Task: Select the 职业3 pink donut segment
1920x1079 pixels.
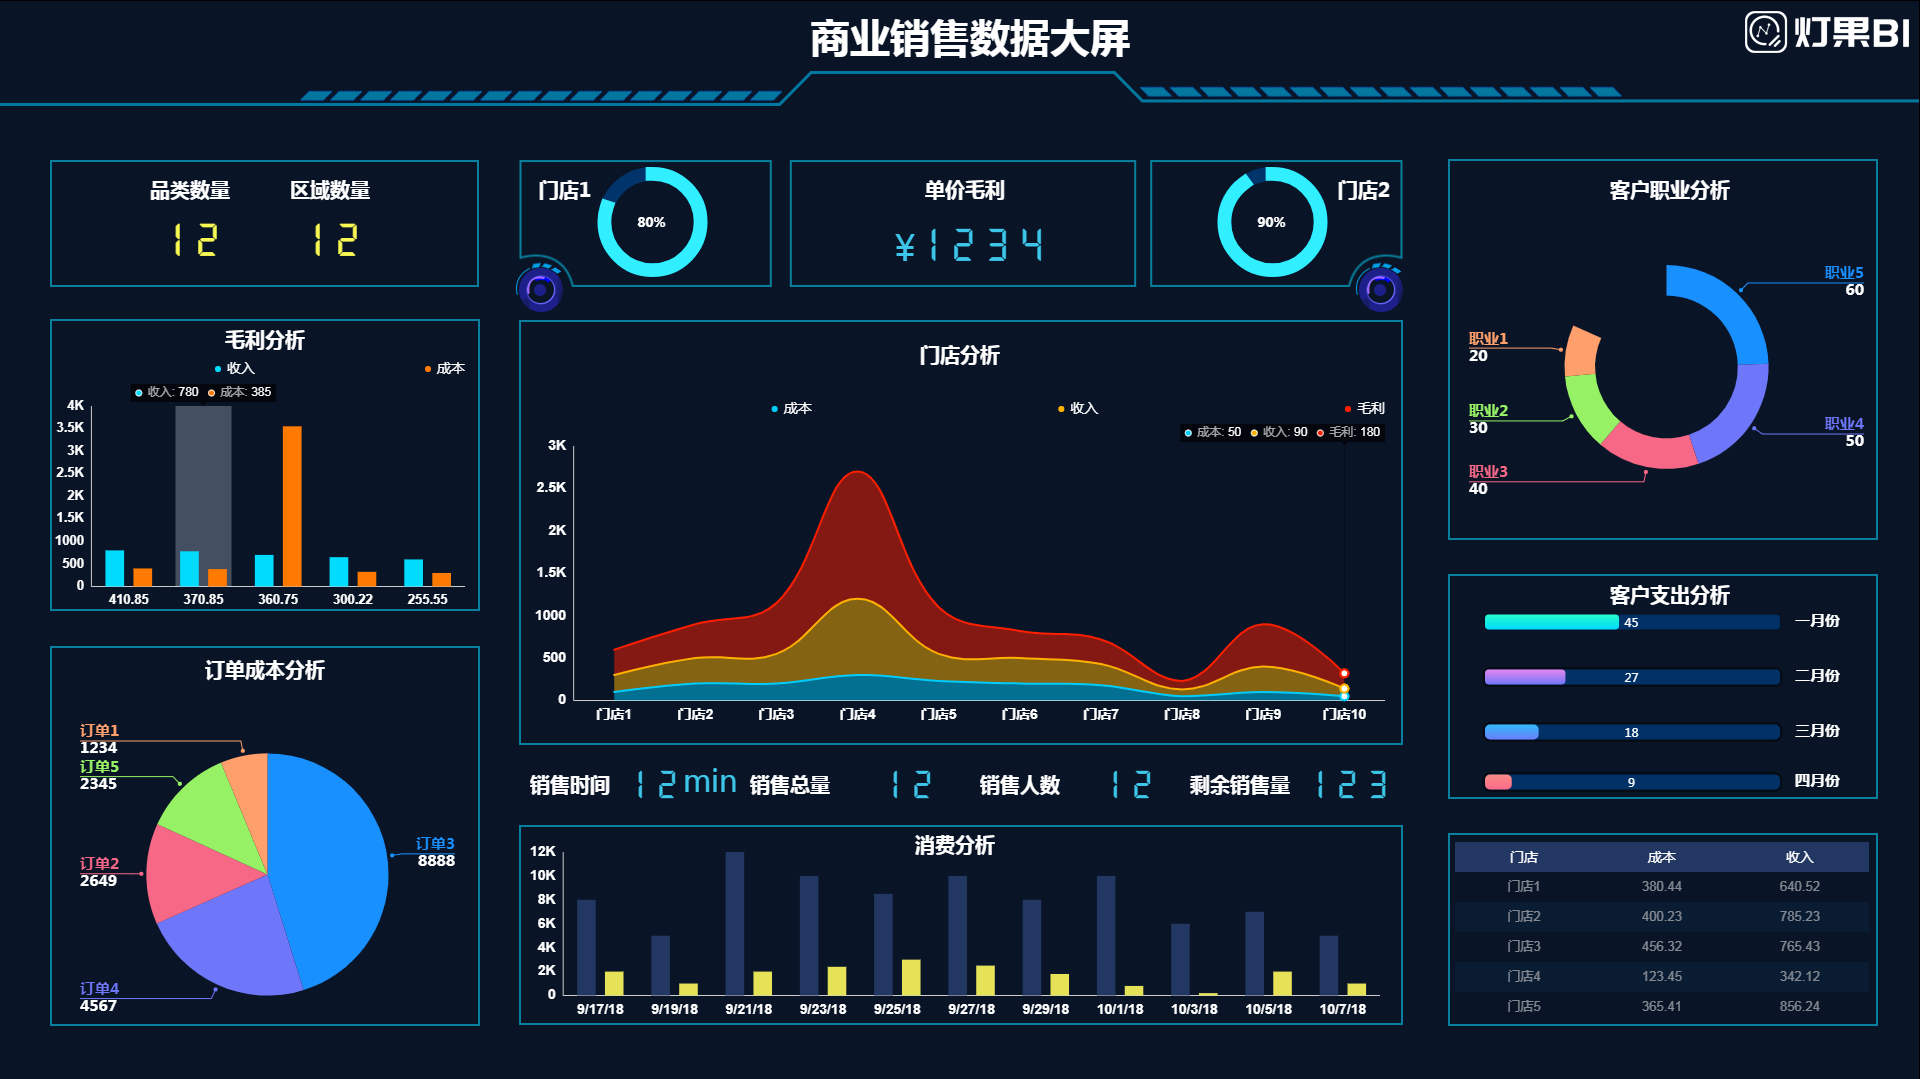Action: click(x=1648, y=448)
